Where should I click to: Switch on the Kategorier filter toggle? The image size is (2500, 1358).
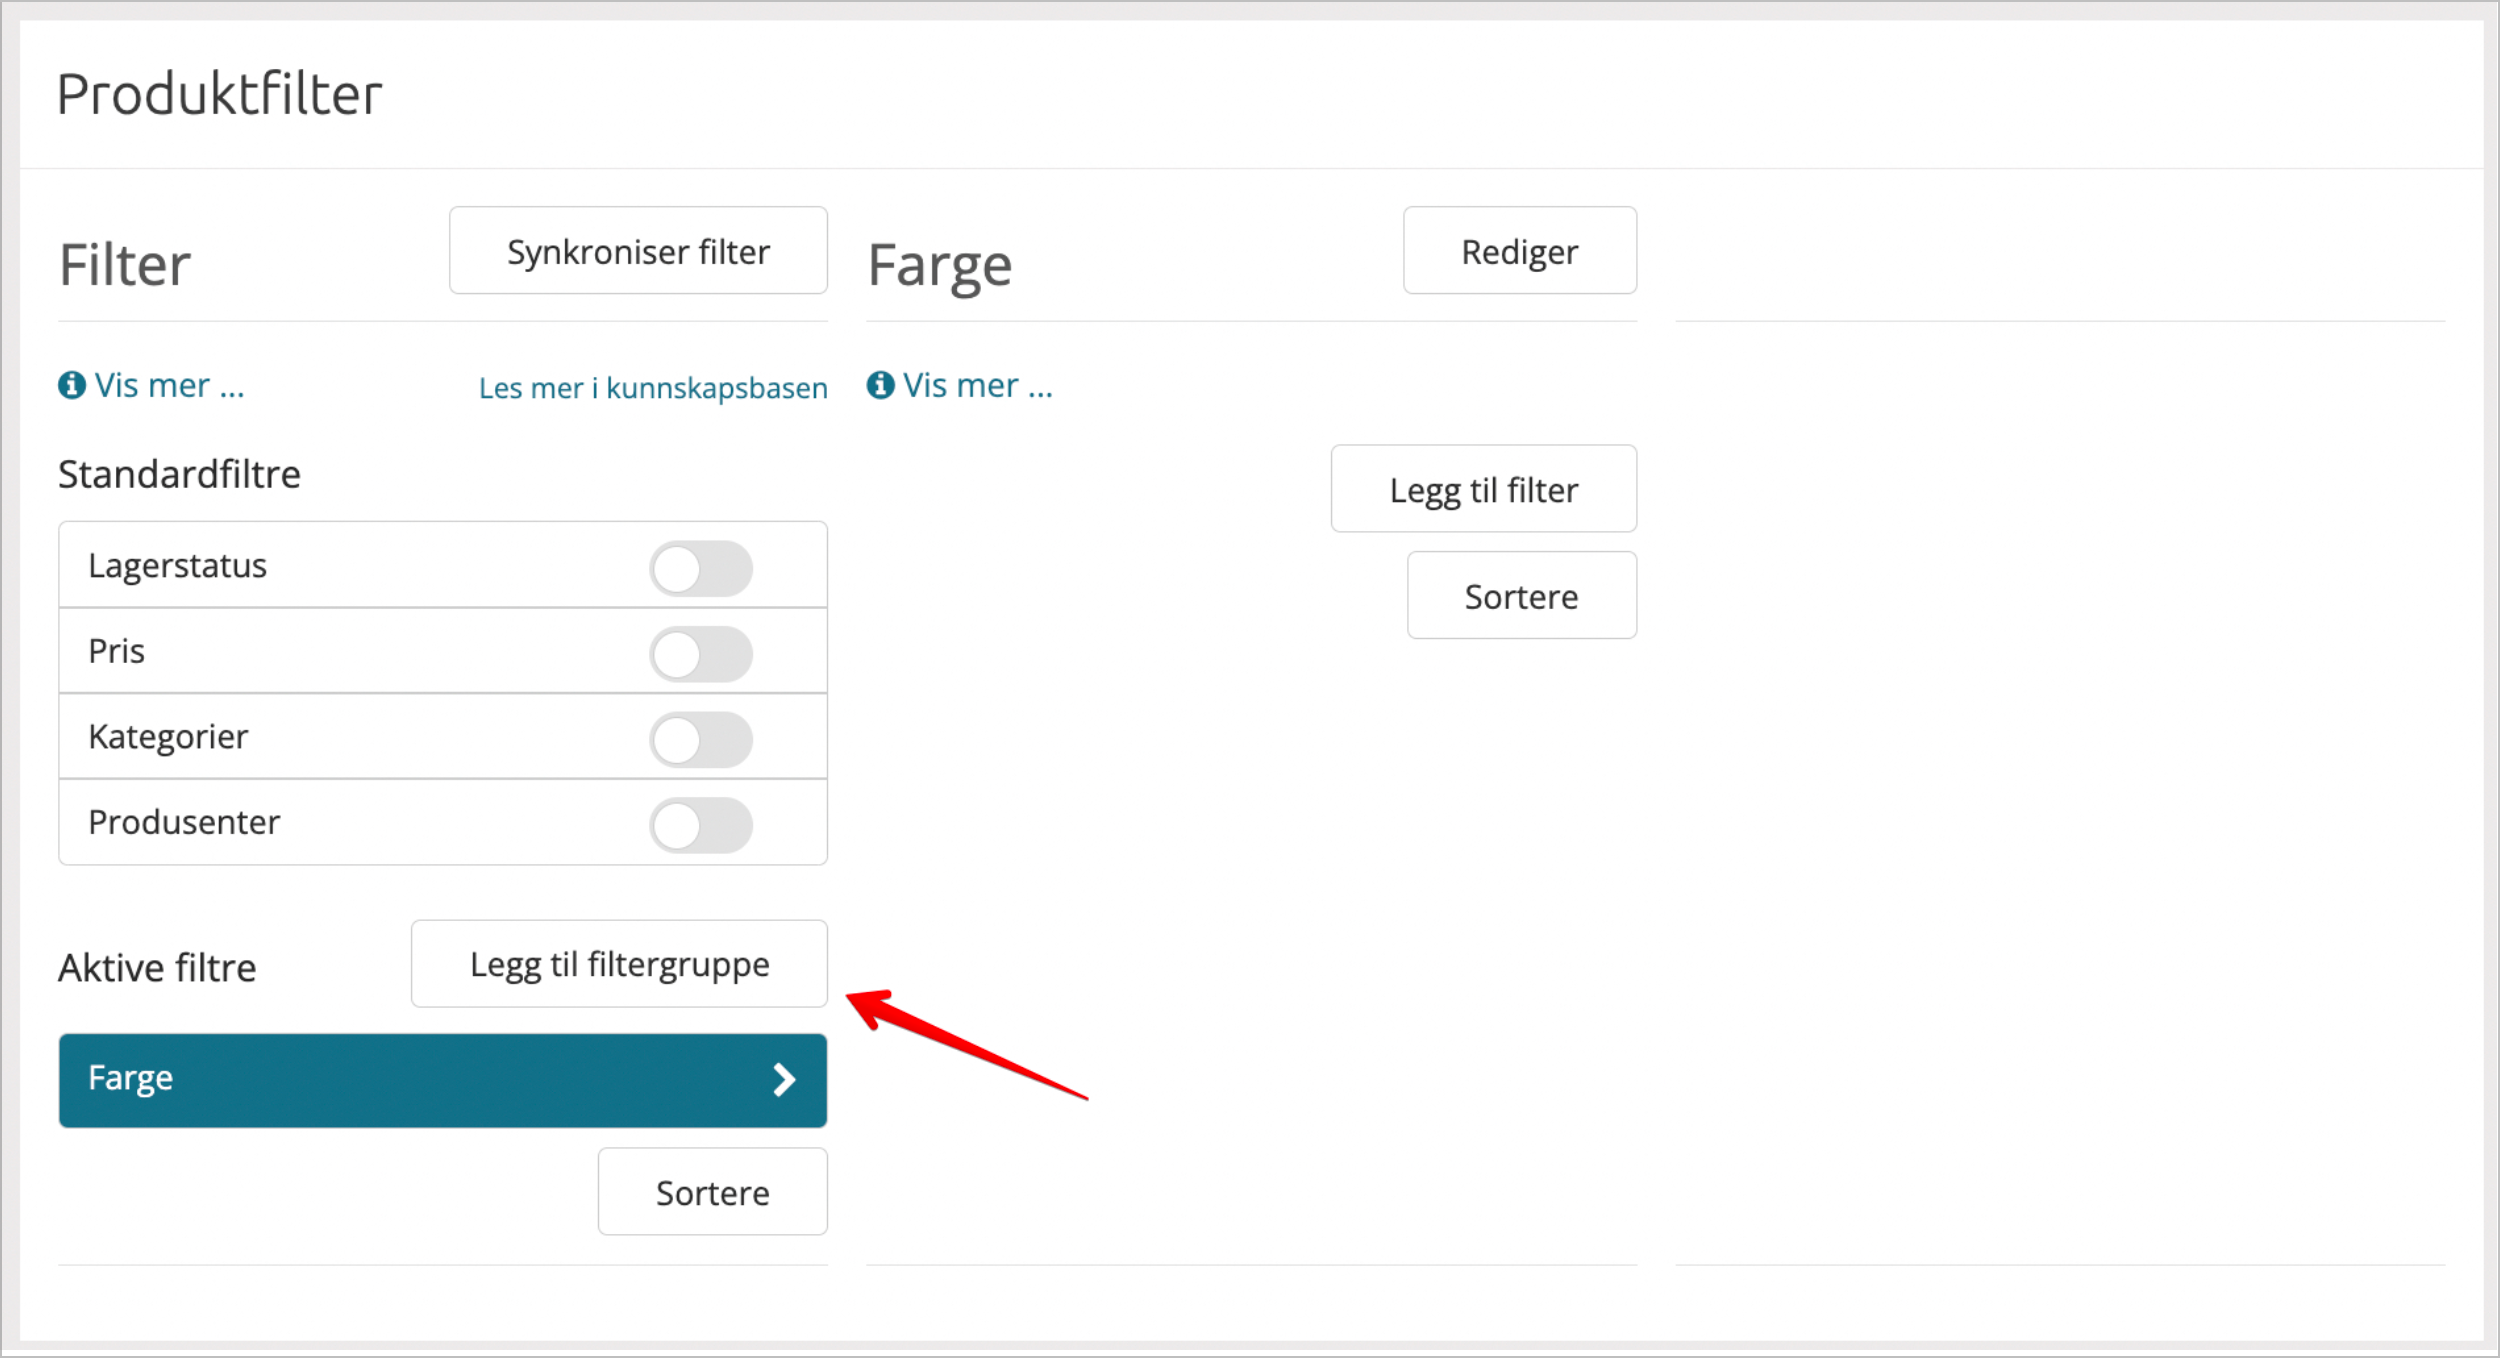(x=700, y=739)
